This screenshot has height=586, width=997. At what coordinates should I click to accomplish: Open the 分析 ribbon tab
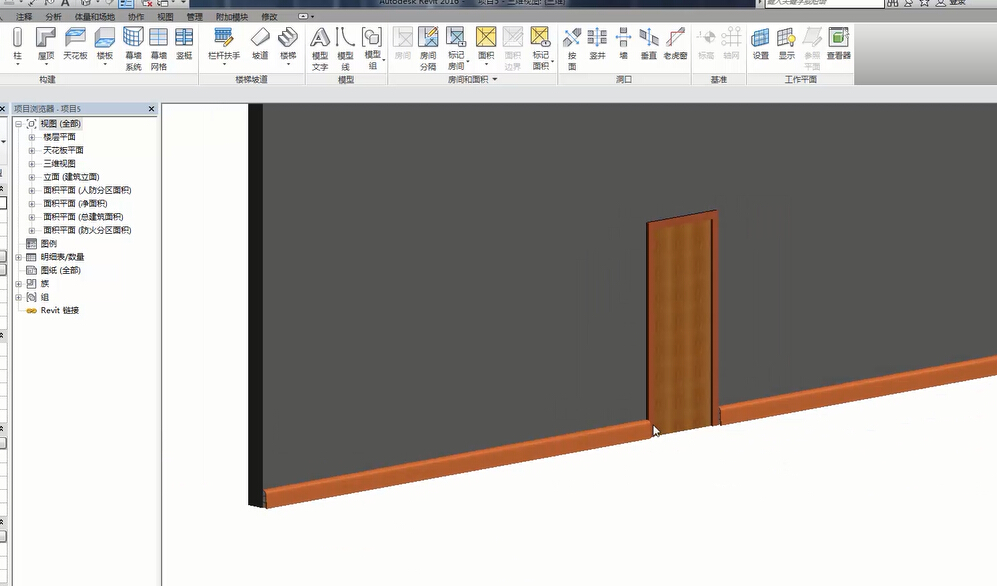pyautogui.click(x=54, y=17)
